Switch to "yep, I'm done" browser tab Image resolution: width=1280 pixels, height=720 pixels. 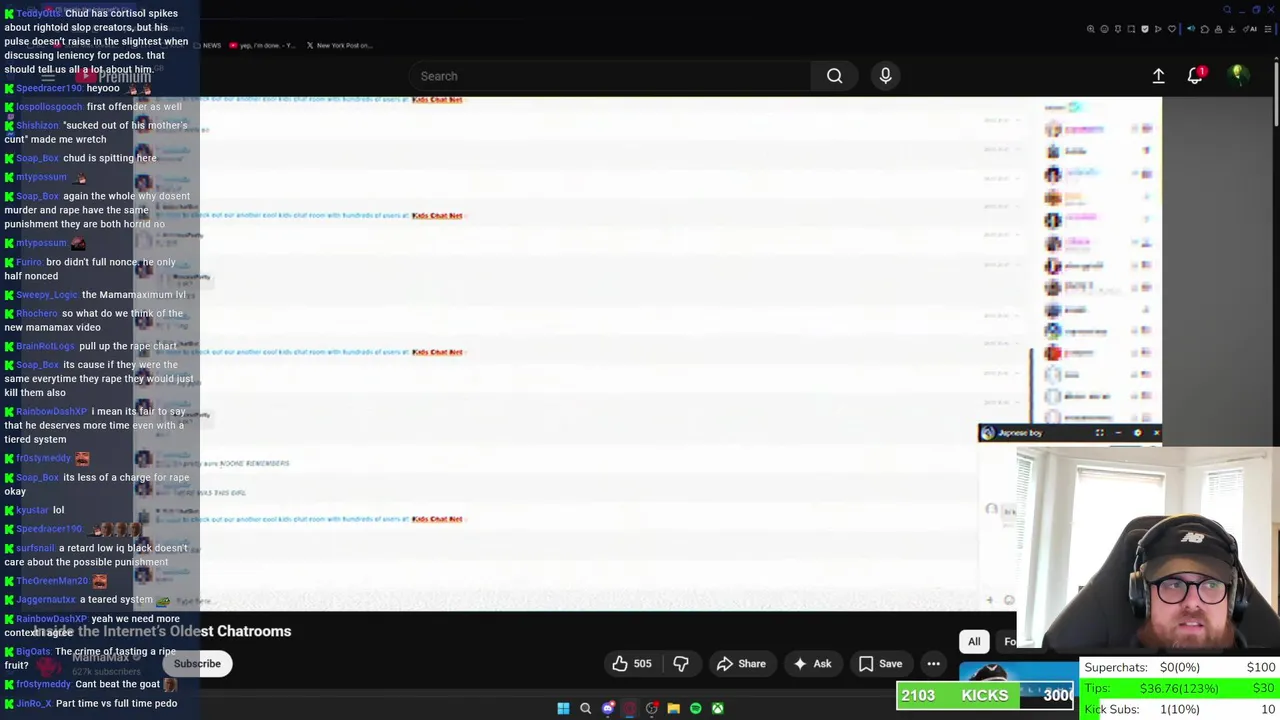262,45
